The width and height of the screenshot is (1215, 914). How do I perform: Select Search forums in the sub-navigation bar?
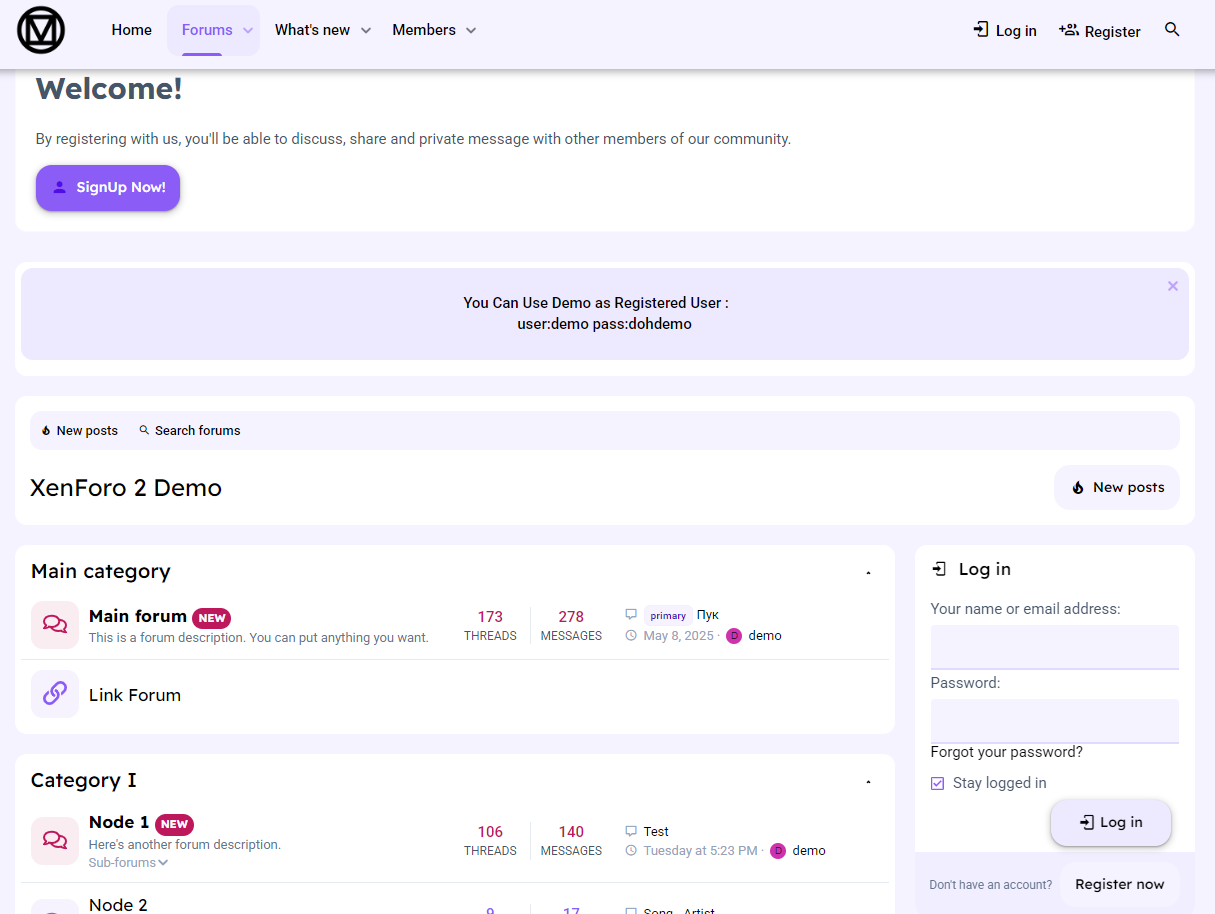[x=190, y=431]
